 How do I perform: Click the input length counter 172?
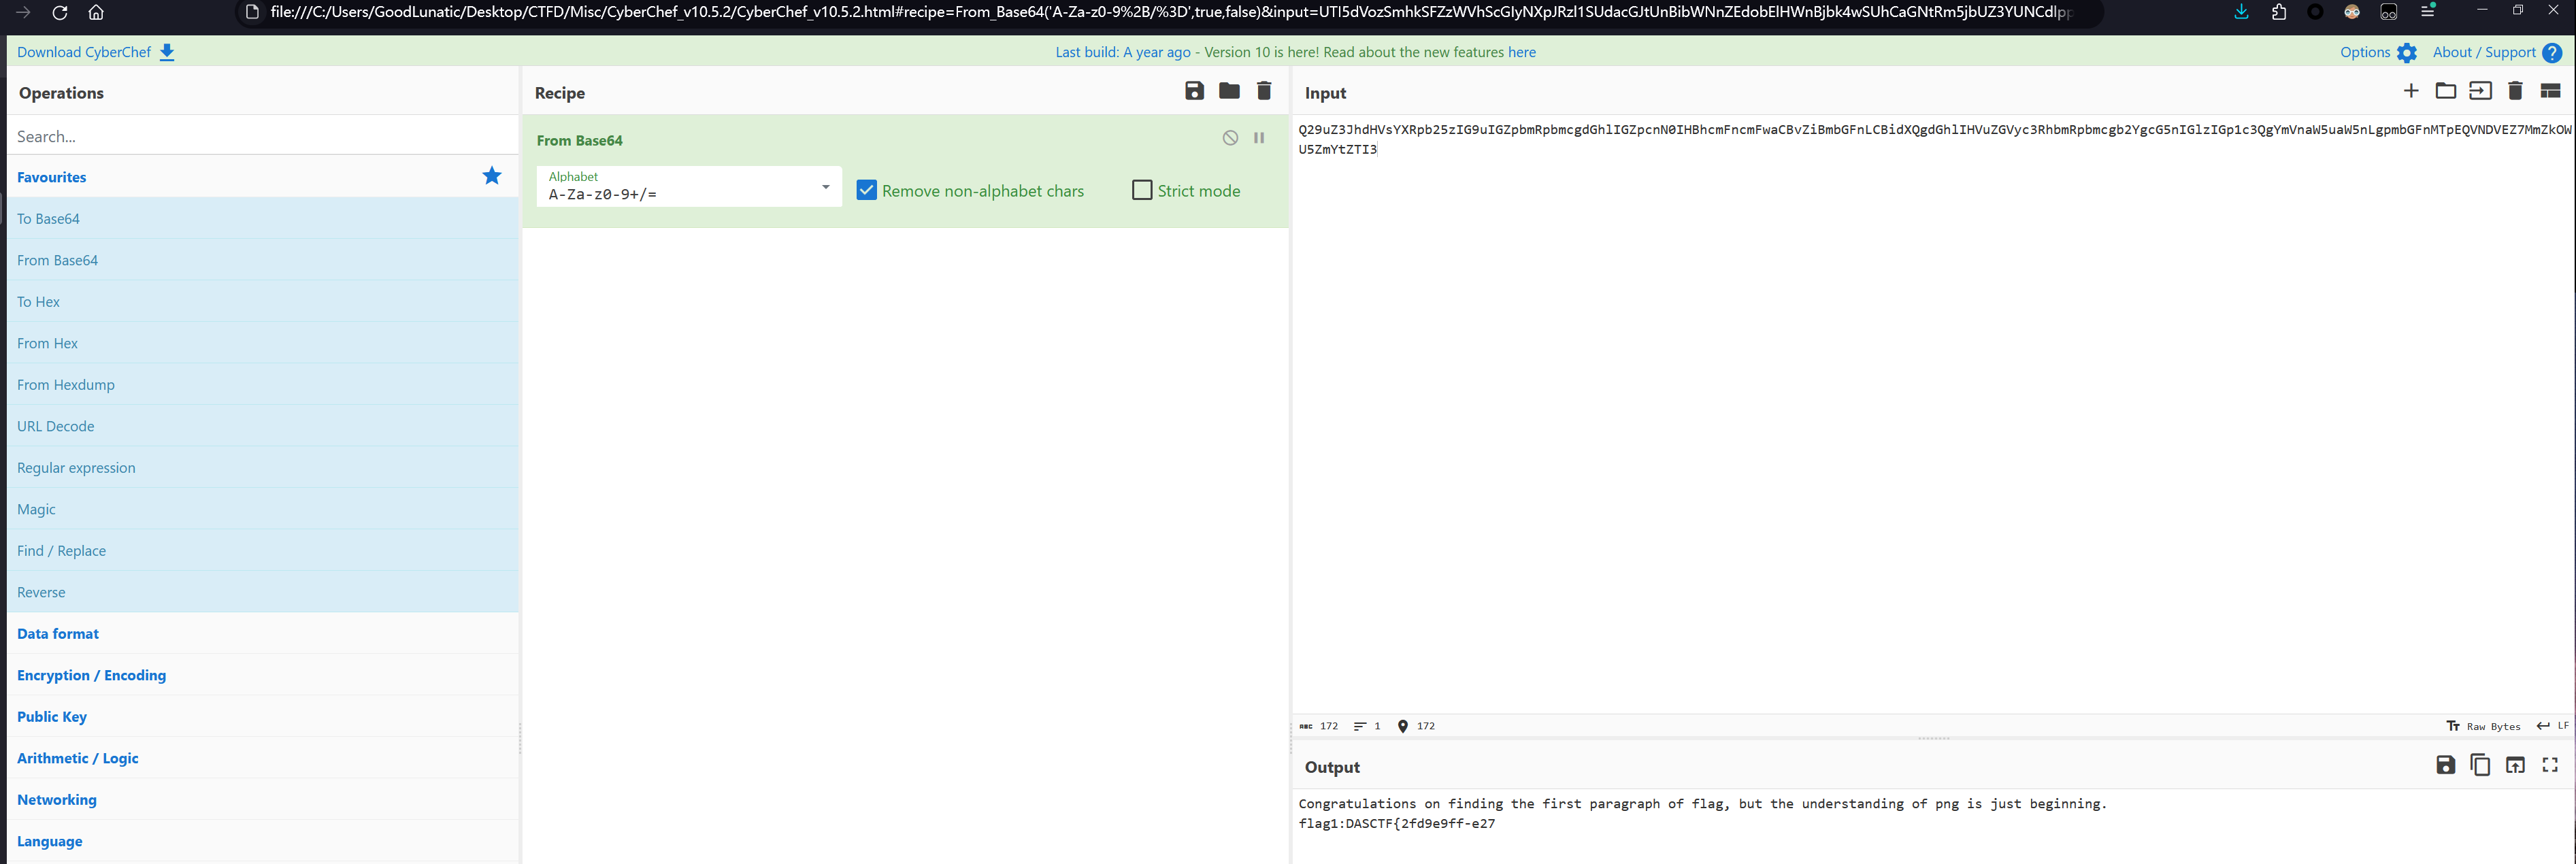(x=1318, y=726)
